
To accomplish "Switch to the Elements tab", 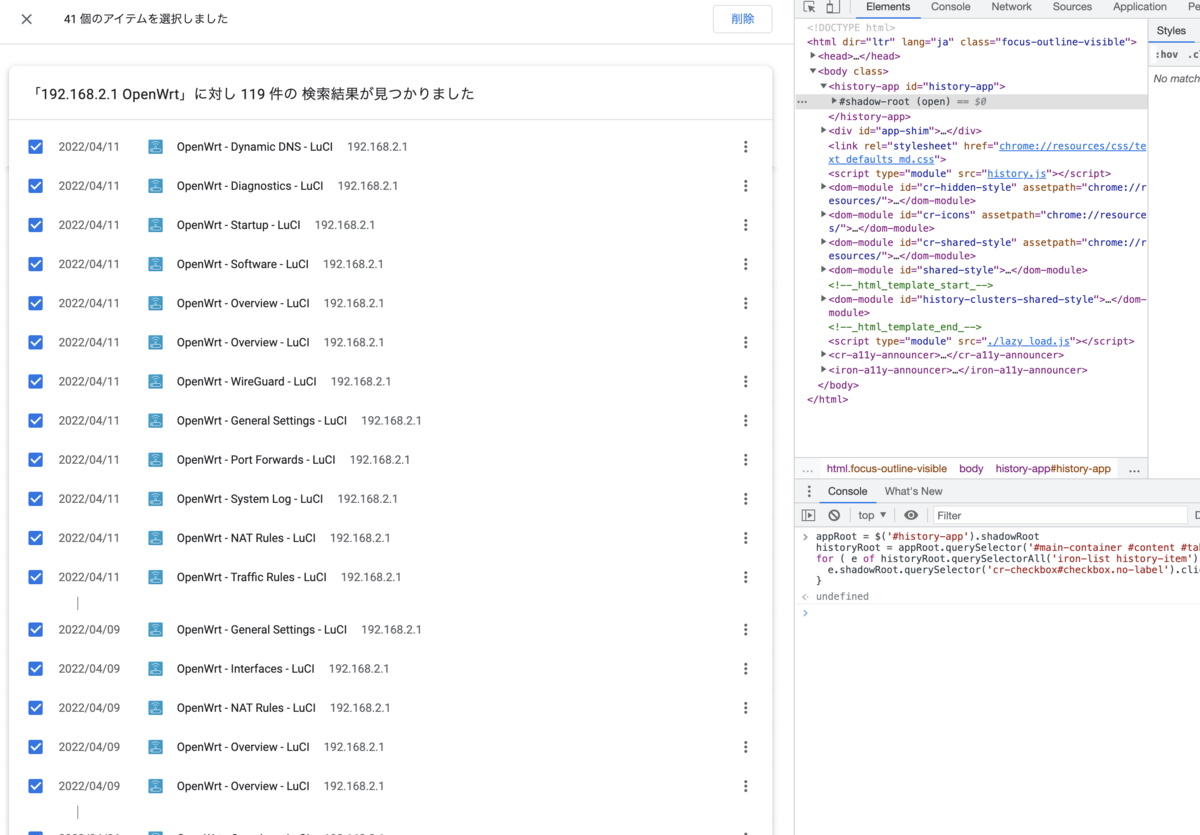I will pos(888,7).
